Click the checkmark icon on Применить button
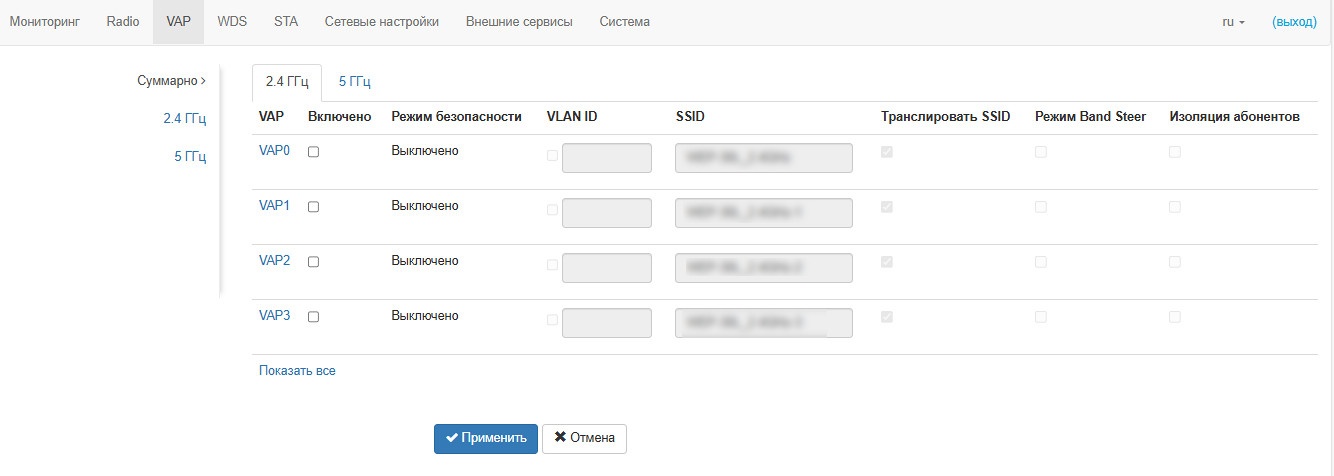This screenshot has width=1334, height=476. tap(452, 438)
